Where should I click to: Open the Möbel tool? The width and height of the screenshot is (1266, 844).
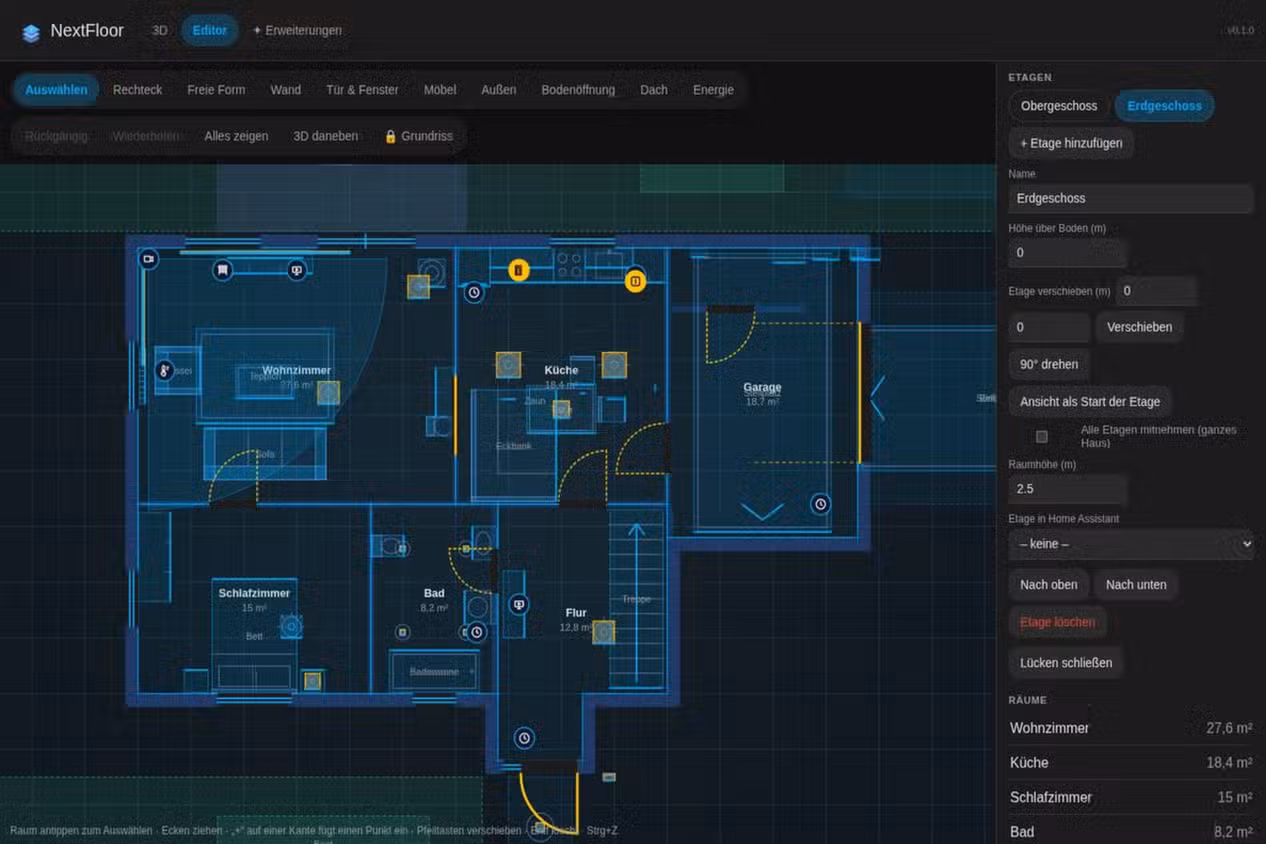(x=440, y=90)
